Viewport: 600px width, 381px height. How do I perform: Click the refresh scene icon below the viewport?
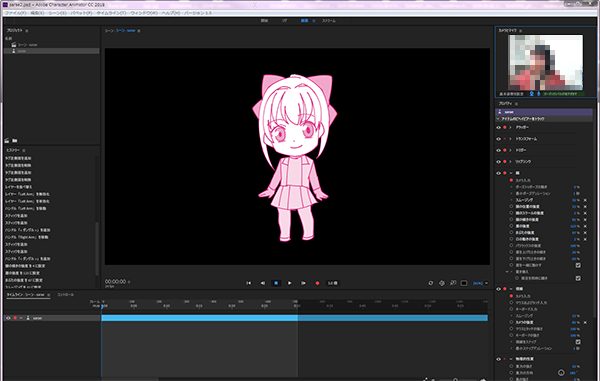point(430,283)
